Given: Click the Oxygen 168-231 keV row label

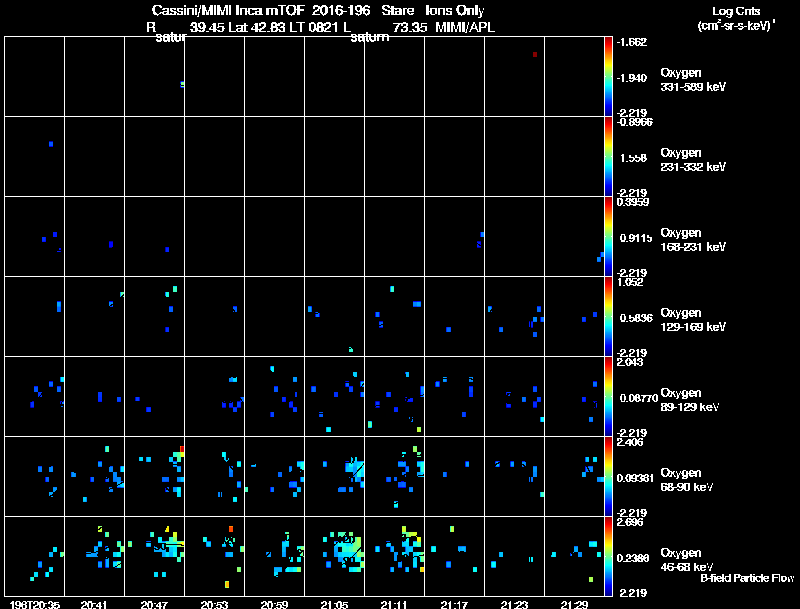Looking at the screenshot, I should (x=693, y=240).
